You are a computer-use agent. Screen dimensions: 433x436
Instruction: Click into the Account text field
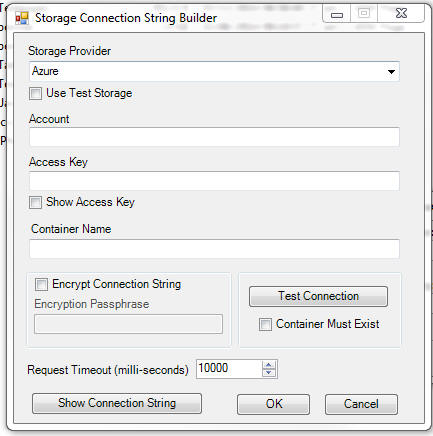[214, 137]
